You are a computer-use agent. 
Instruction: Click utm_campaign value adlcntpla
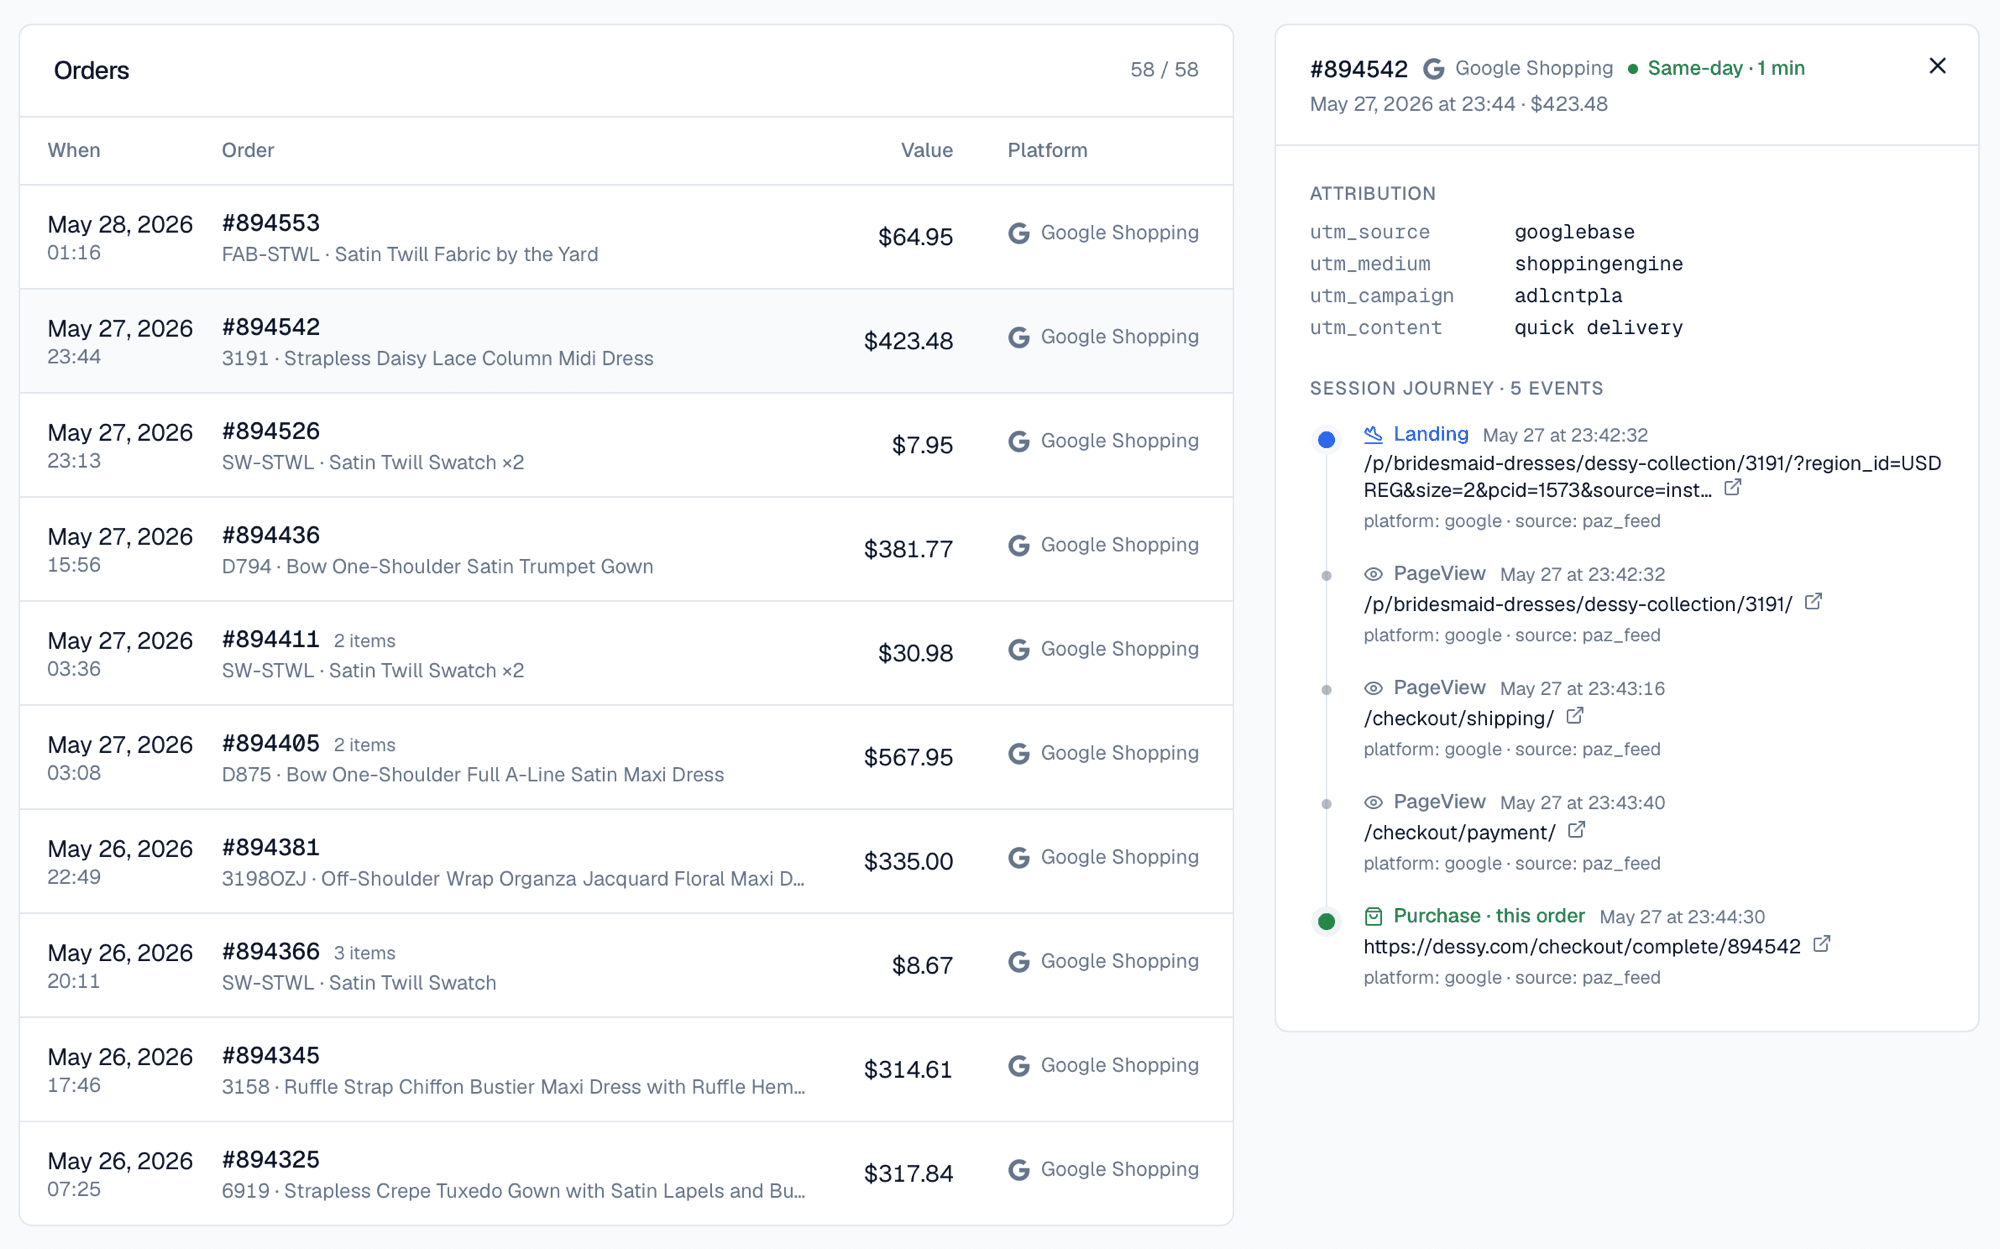click(1568, 296)
